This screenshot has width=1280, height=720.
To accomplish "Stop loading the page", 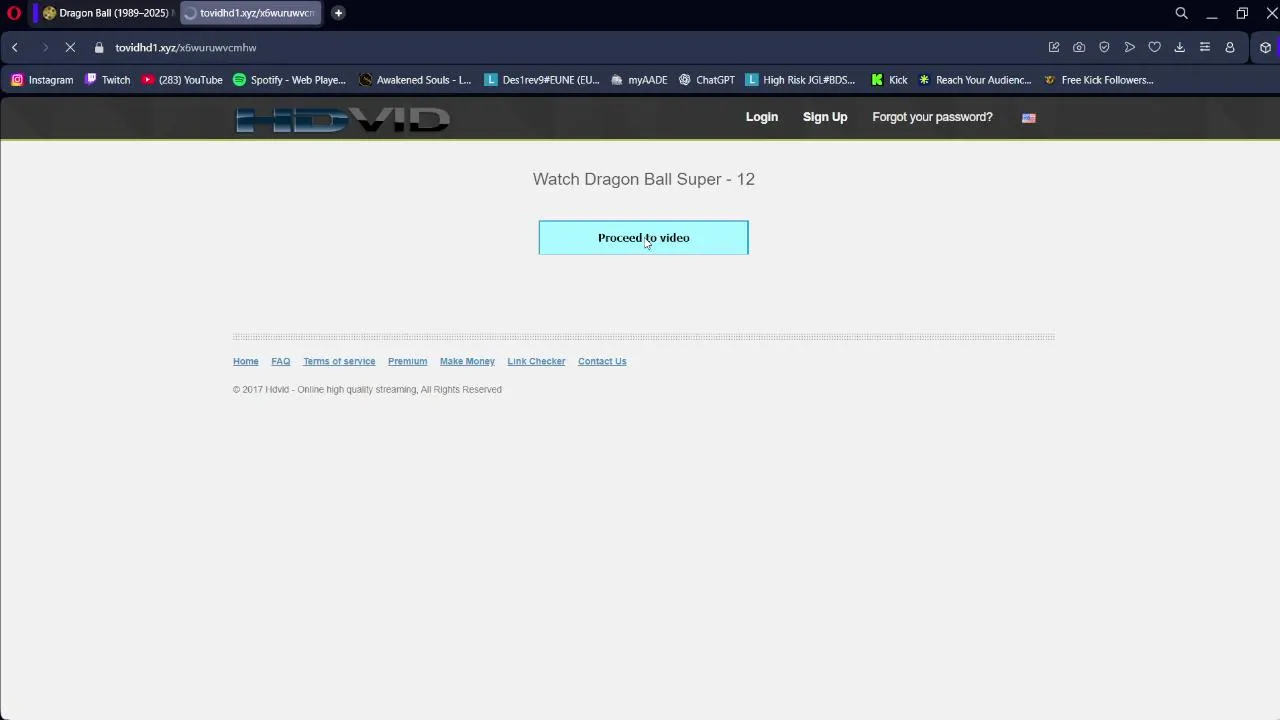I will click(x=70, y=47).
